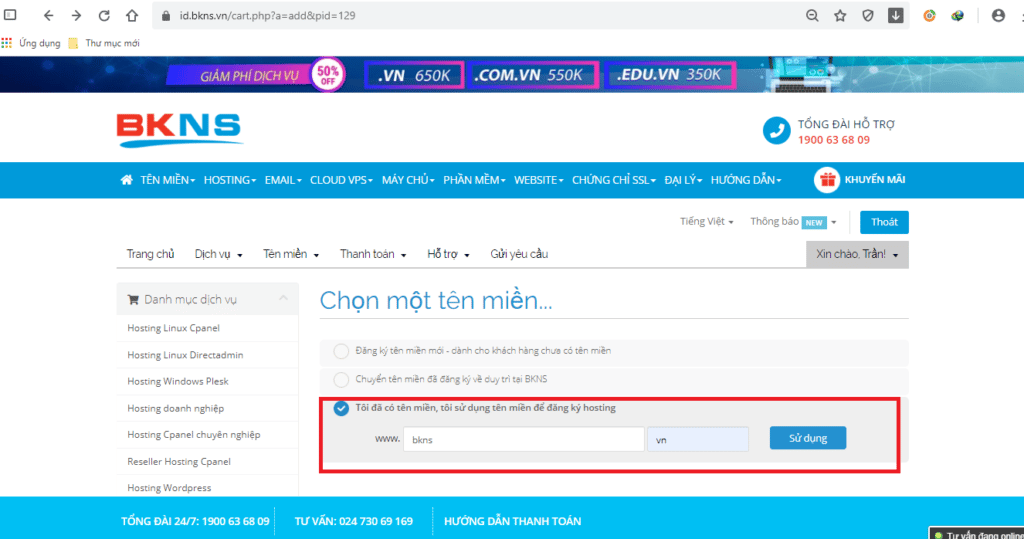Viewport: 1024px width, 539px height.
Task: Click the browser address bar URL
Action: tap(268, 16)
